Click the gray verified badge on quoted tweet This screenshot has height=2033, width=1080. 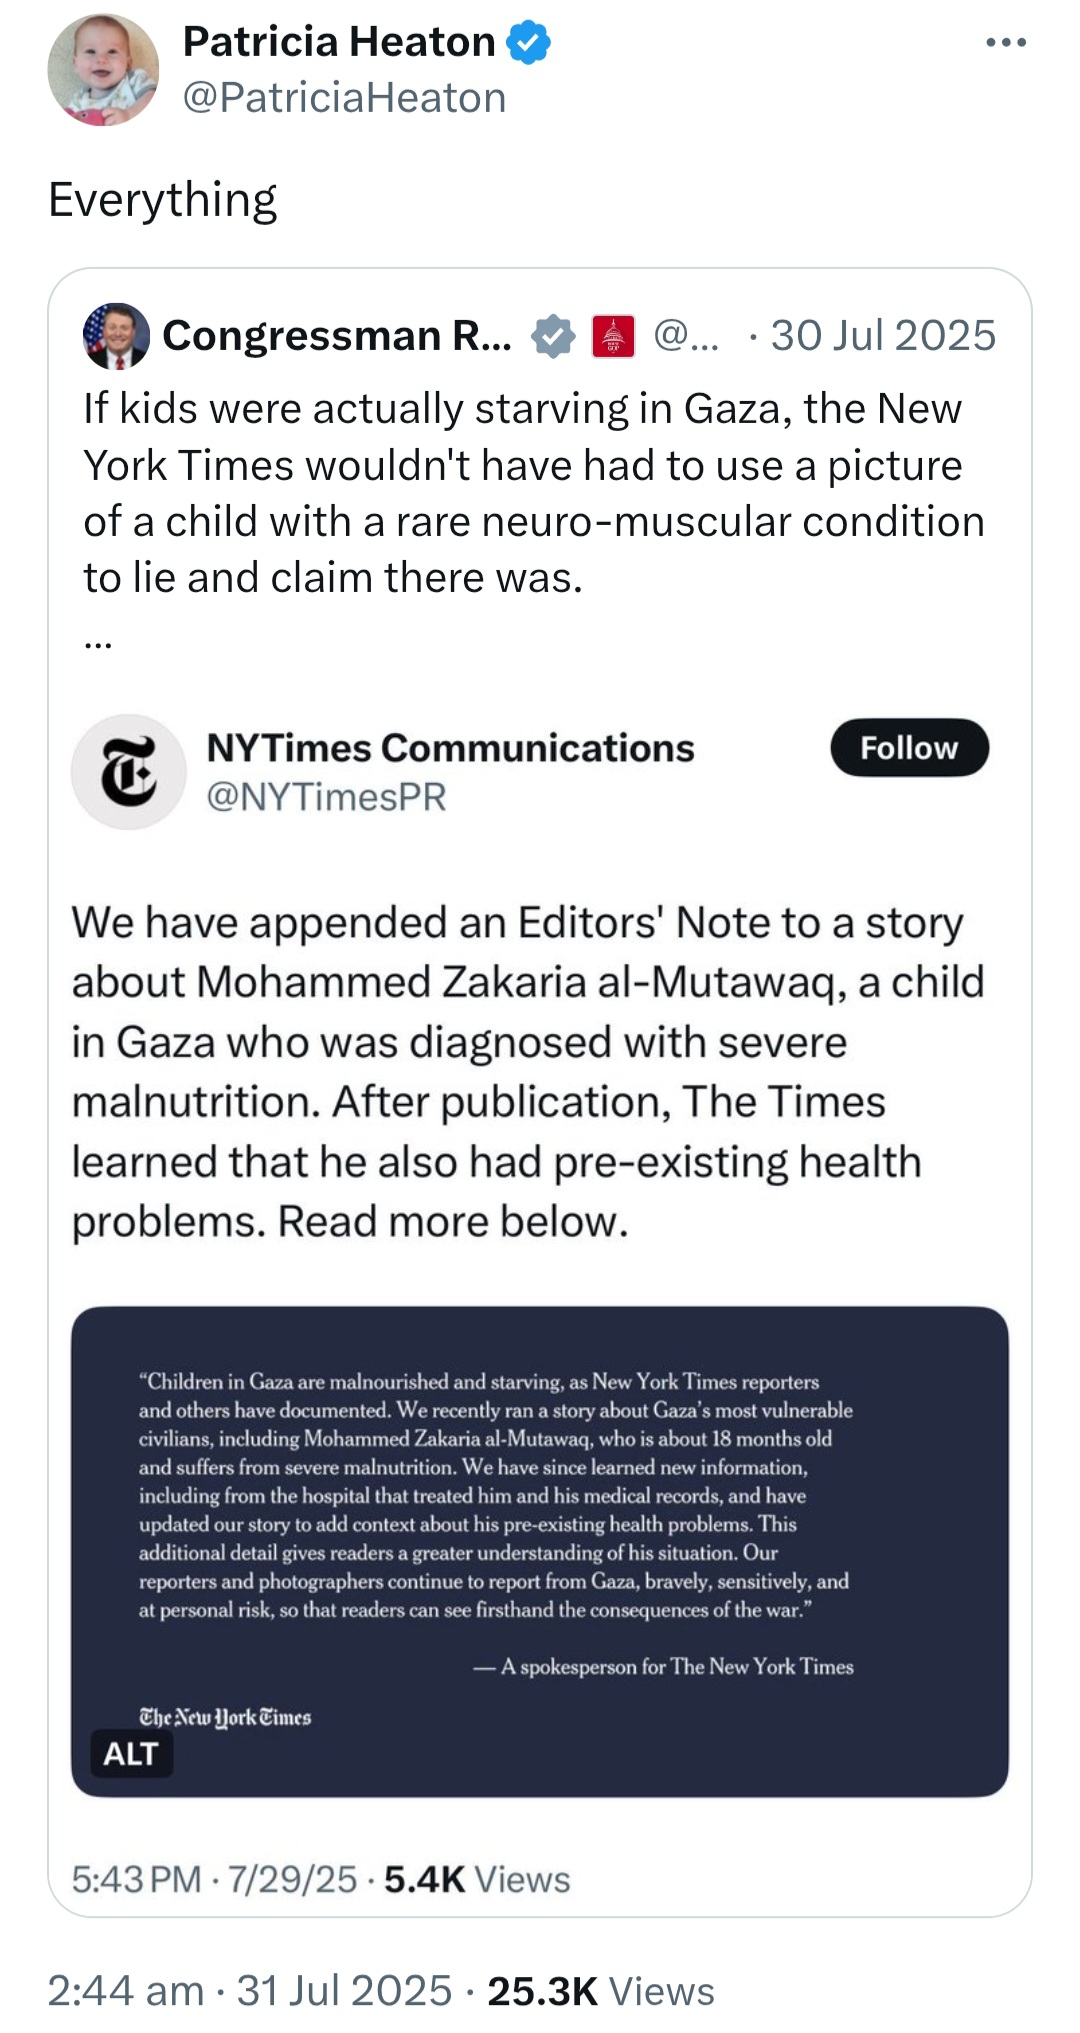pyautogui.click(x=553, y=336)
